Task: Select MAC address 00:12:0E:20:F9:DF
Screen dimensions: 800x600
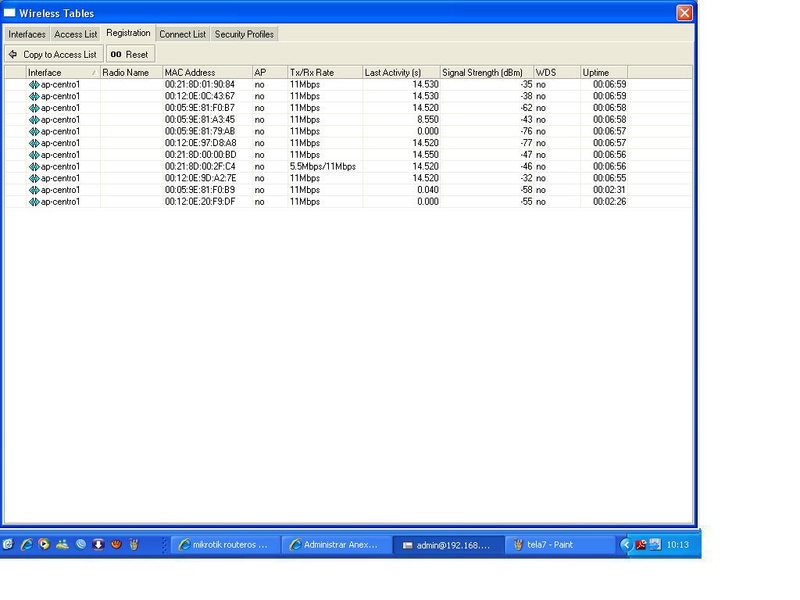Action: tap(200, 202)
